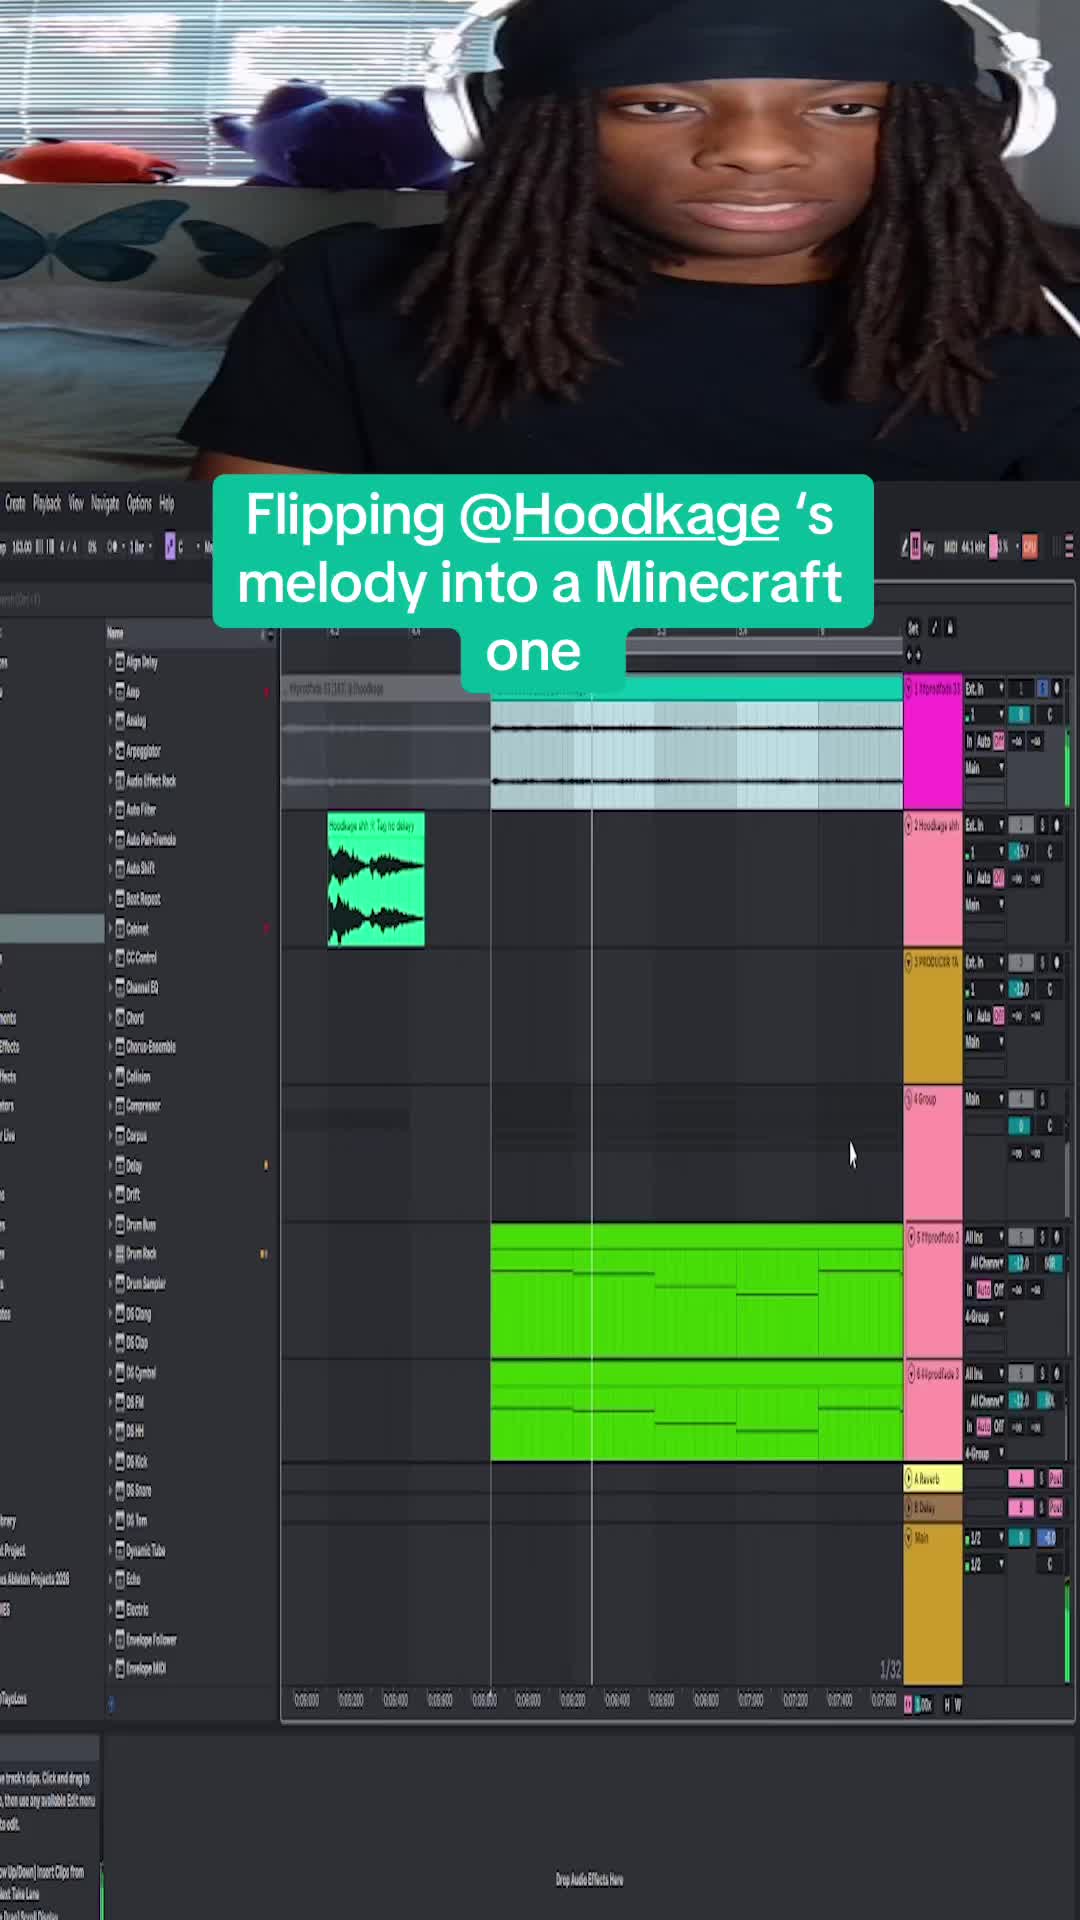Click the Analog device icon
The image size is (1080, 1920).
[120, 721]
